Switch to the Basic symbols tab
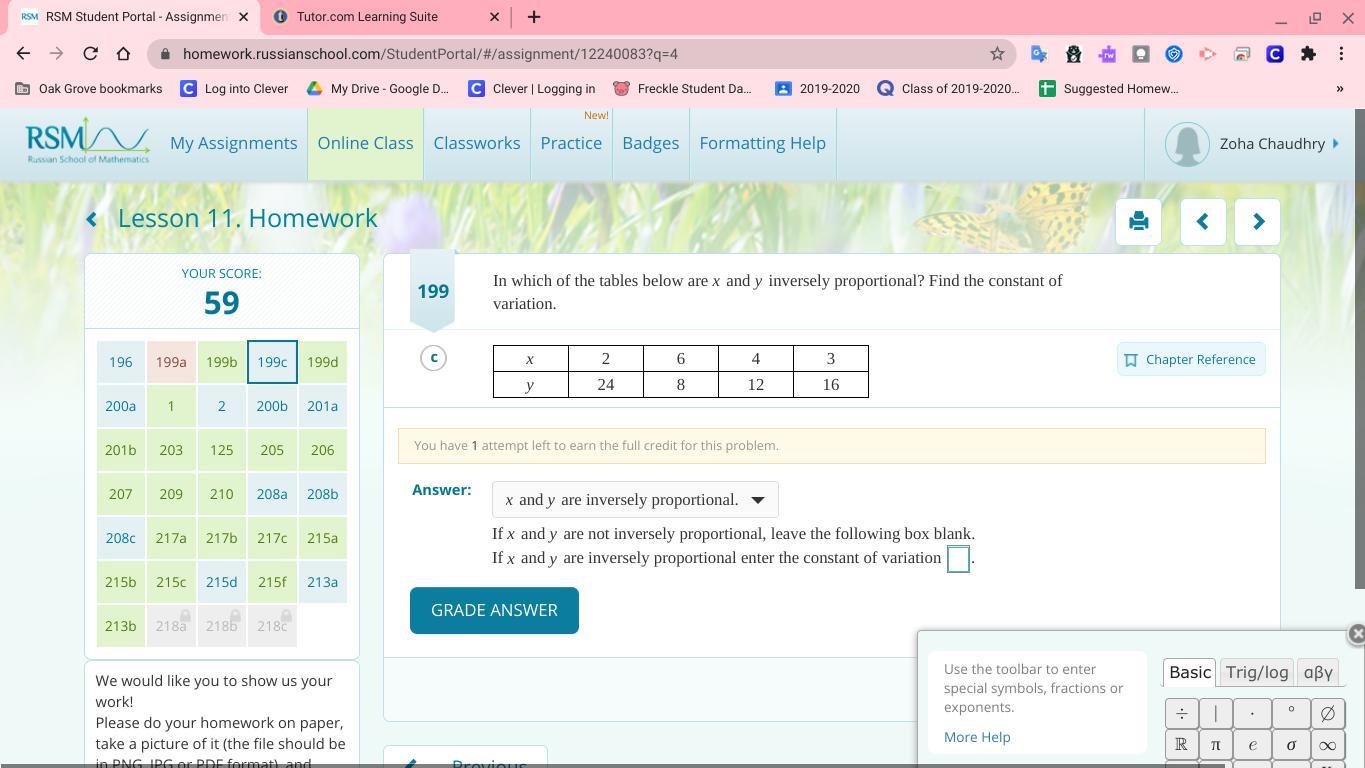The height and width of the screenshot is (768, 1365). click(x=1190, y=673)
